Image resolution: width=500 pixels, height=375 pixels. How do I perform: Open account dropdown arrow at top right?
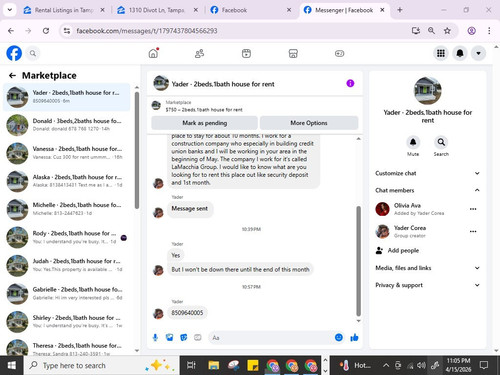[x=478, y=53]
